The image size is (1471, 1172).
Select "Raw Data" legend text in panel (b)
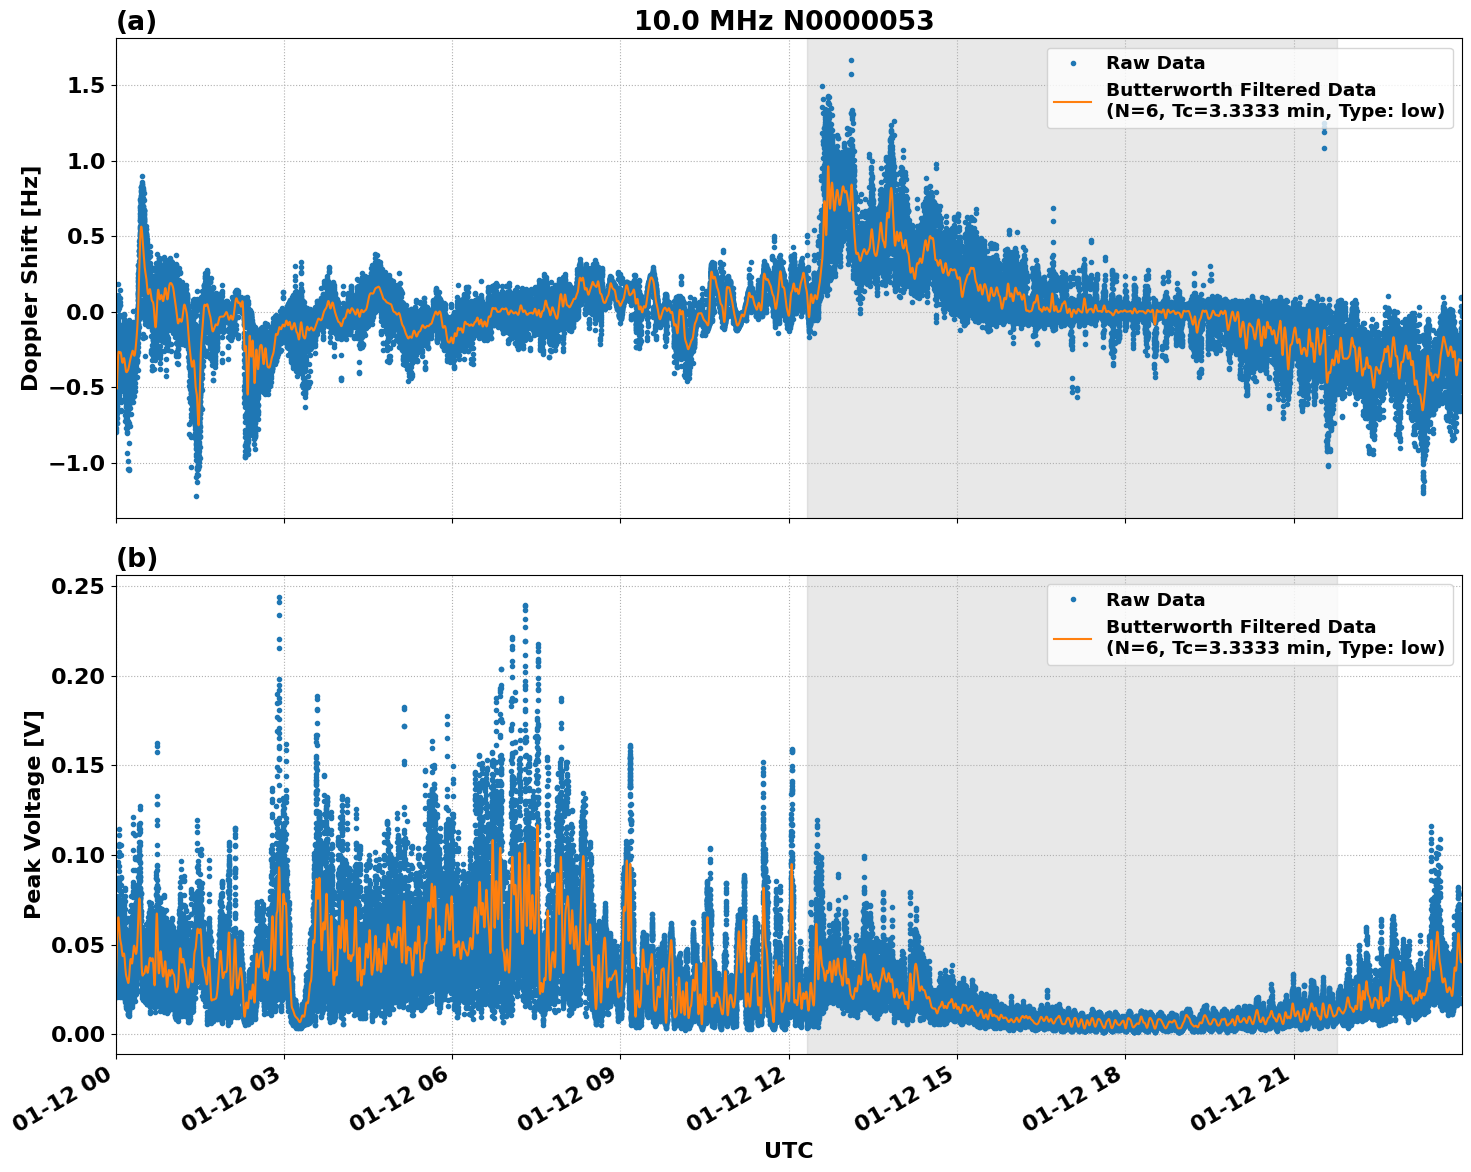pyautogui.click(x=1155, y=600)
